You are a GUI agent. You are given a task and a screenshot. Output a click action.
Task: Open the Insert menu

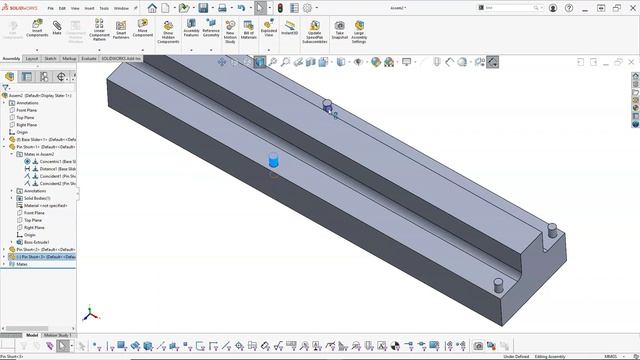(x=89, y=8)
